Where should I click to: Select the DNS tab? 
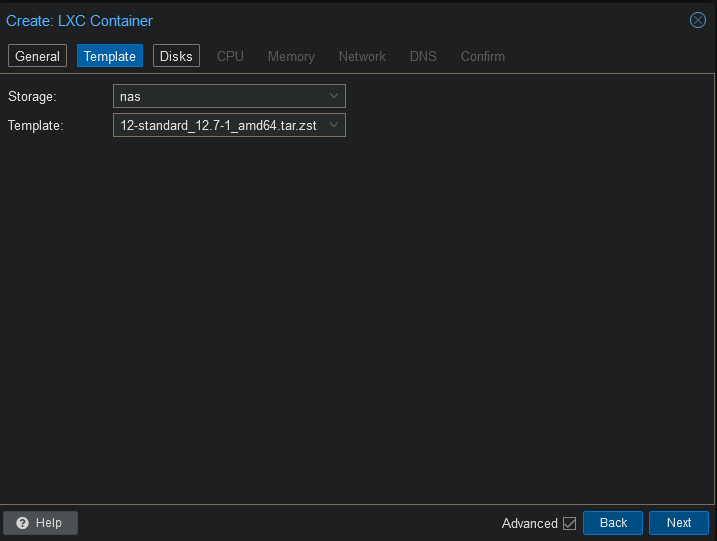pyautogui.click(x=423, y=56)
